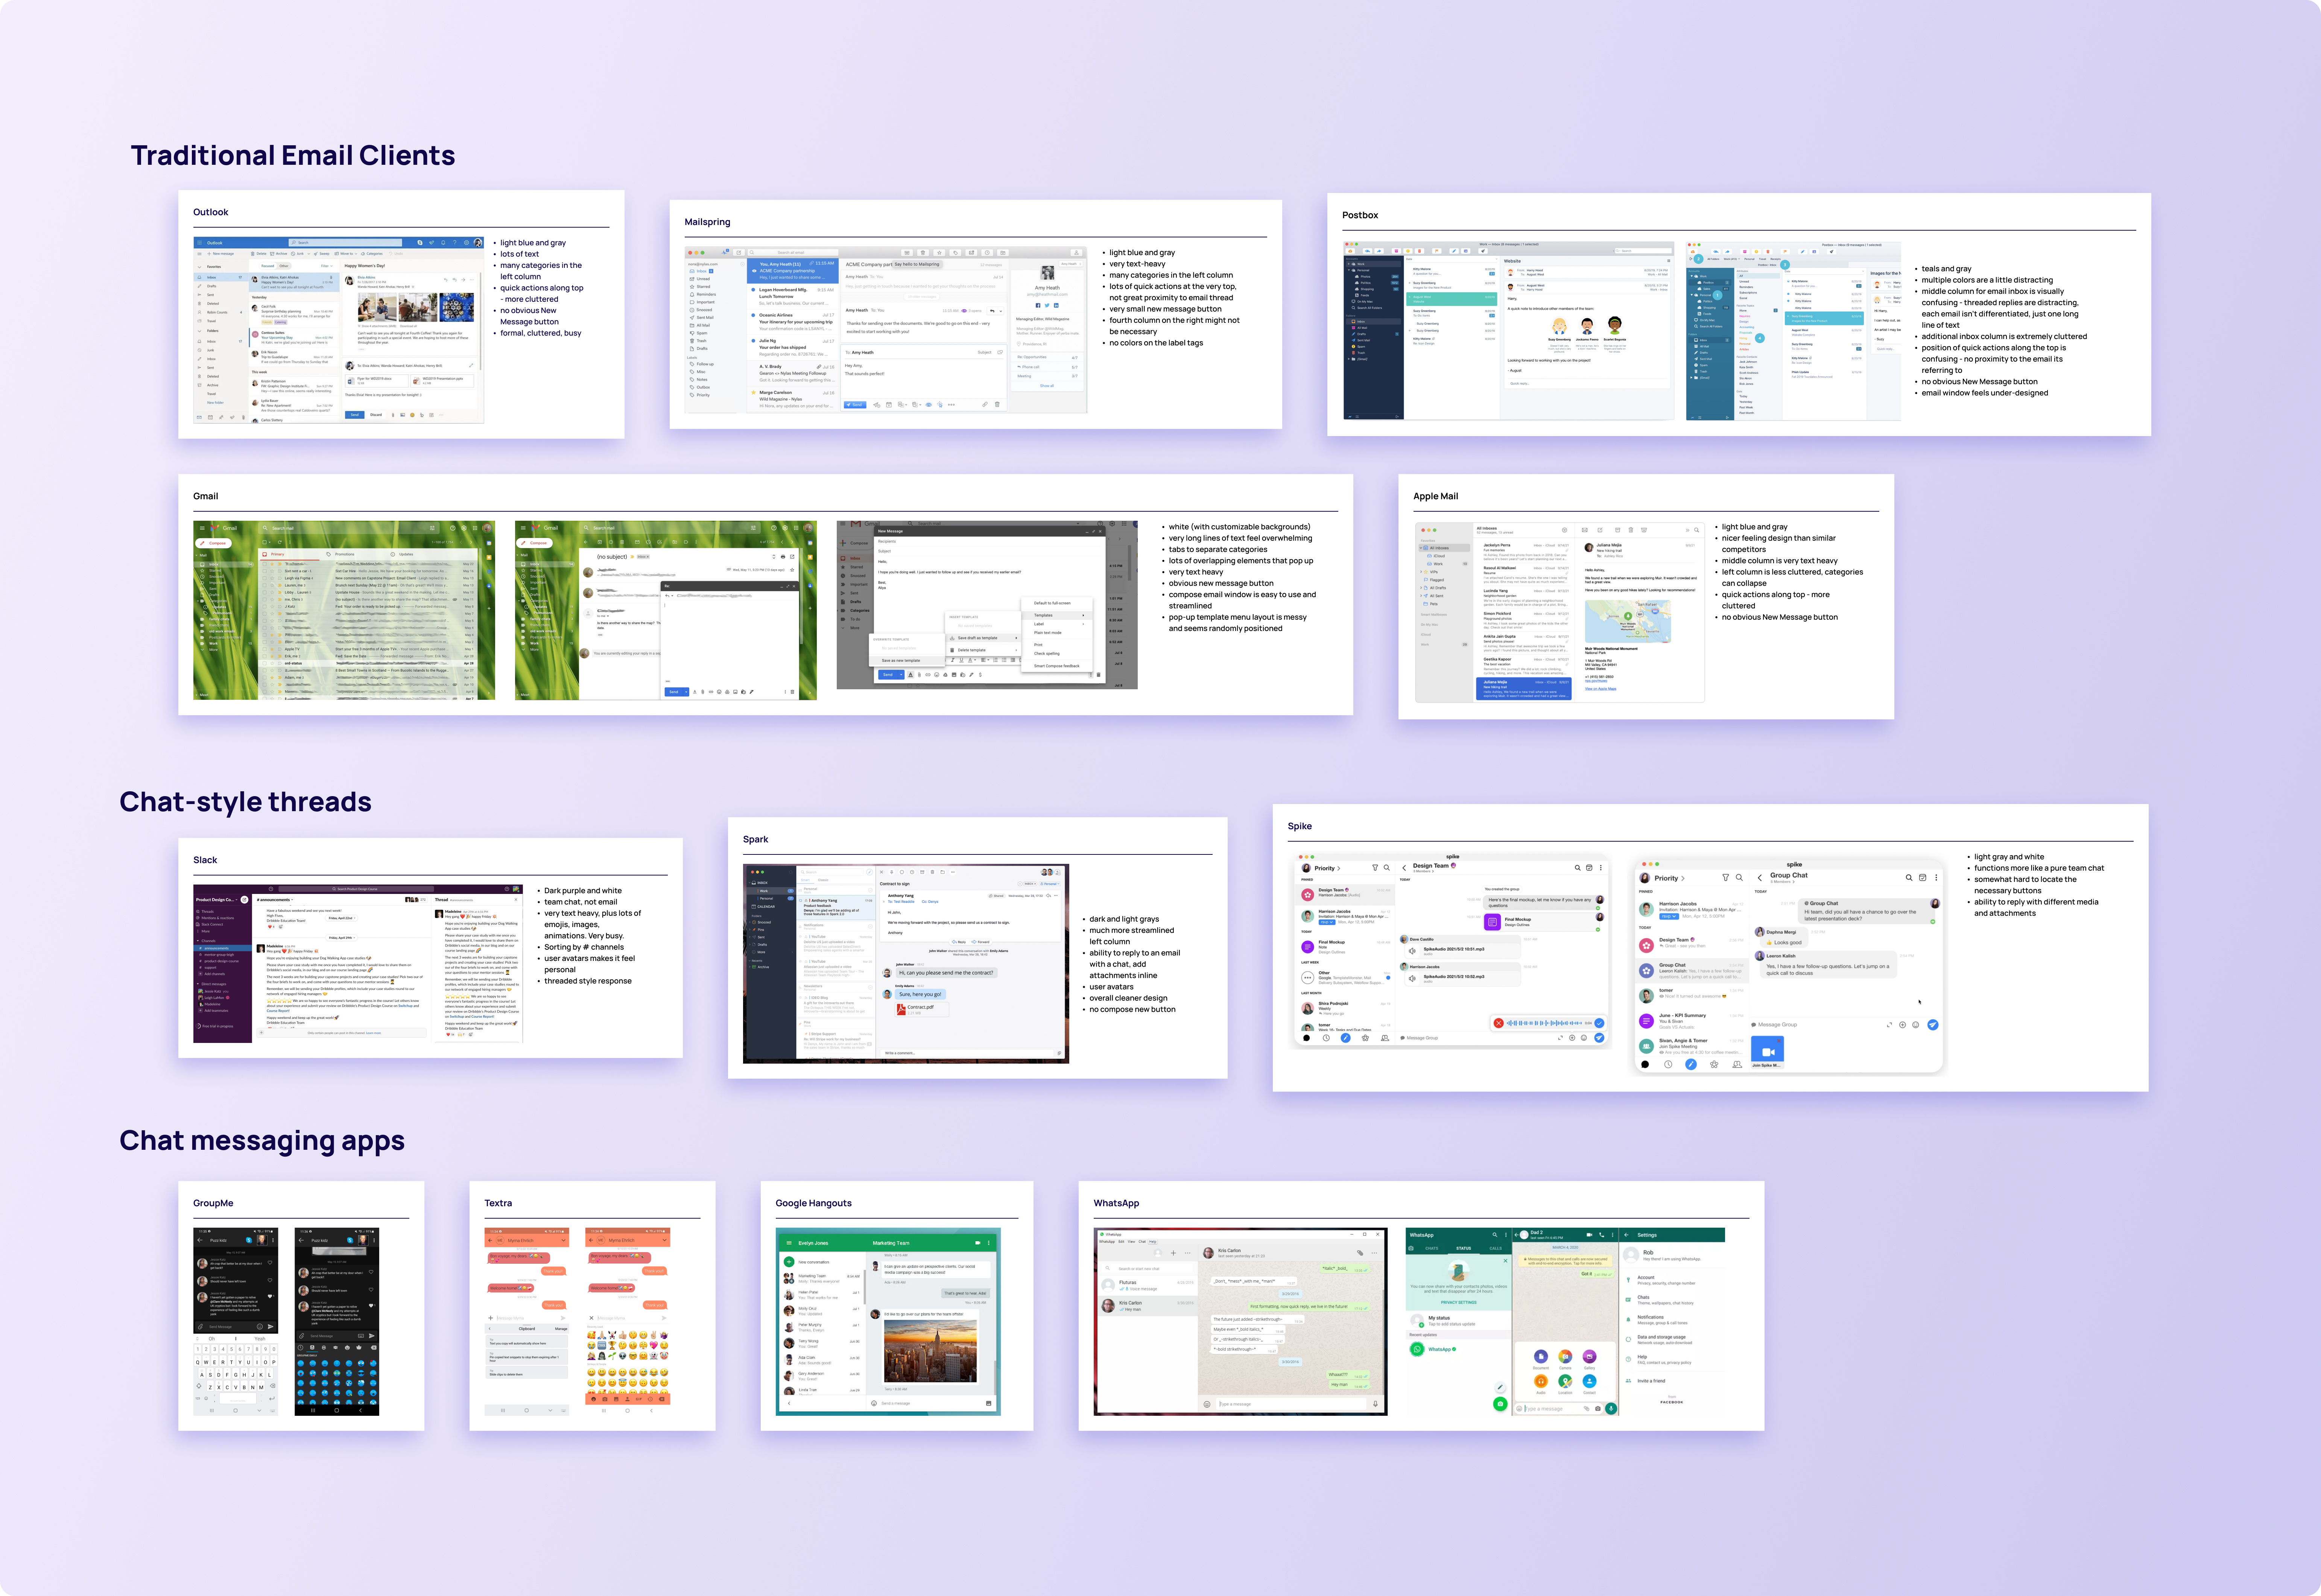Image resolution: width=2321 pixels, height=1596 pixels.
Task: Select Location icon in WhatsApp attachment picker
Action: pos(1565,1382)
